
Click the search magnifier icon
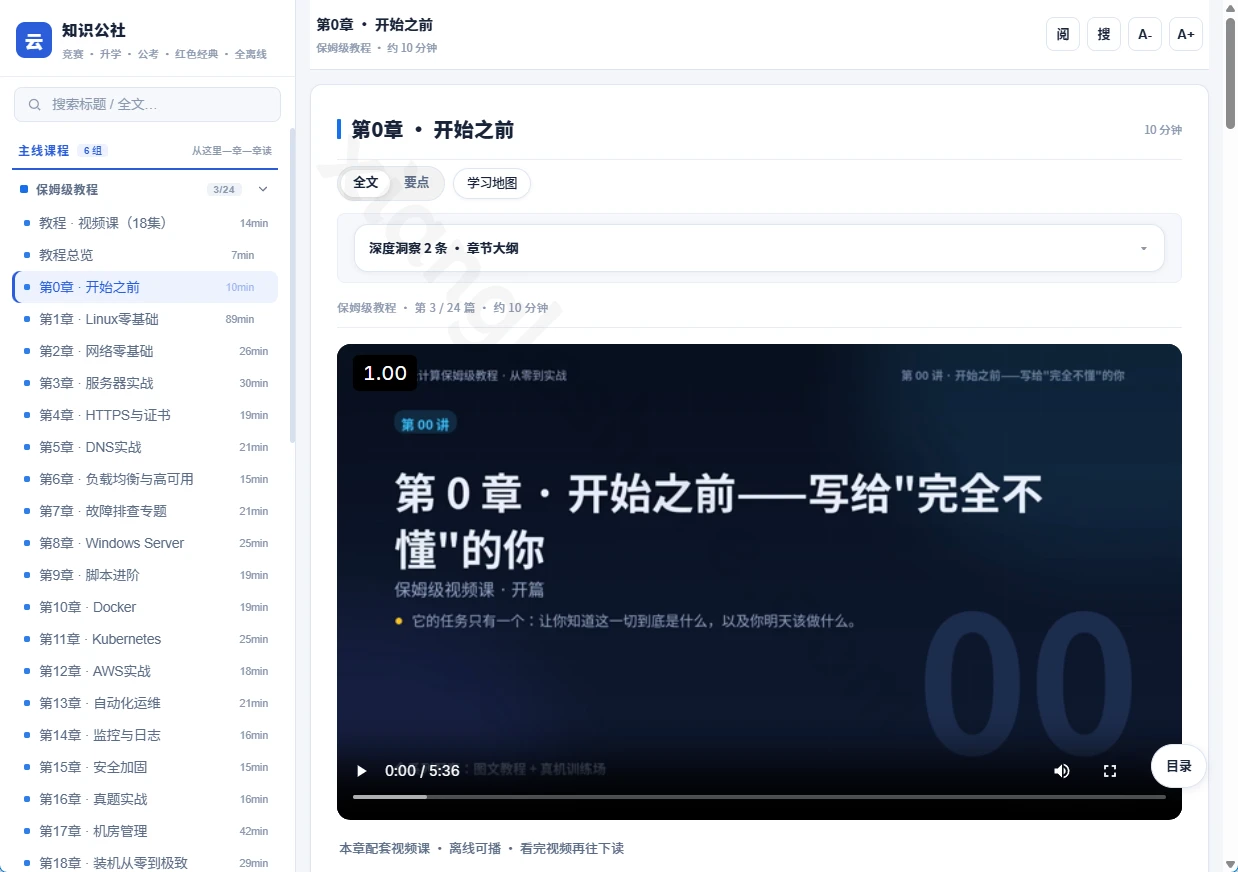click(35, 104)
